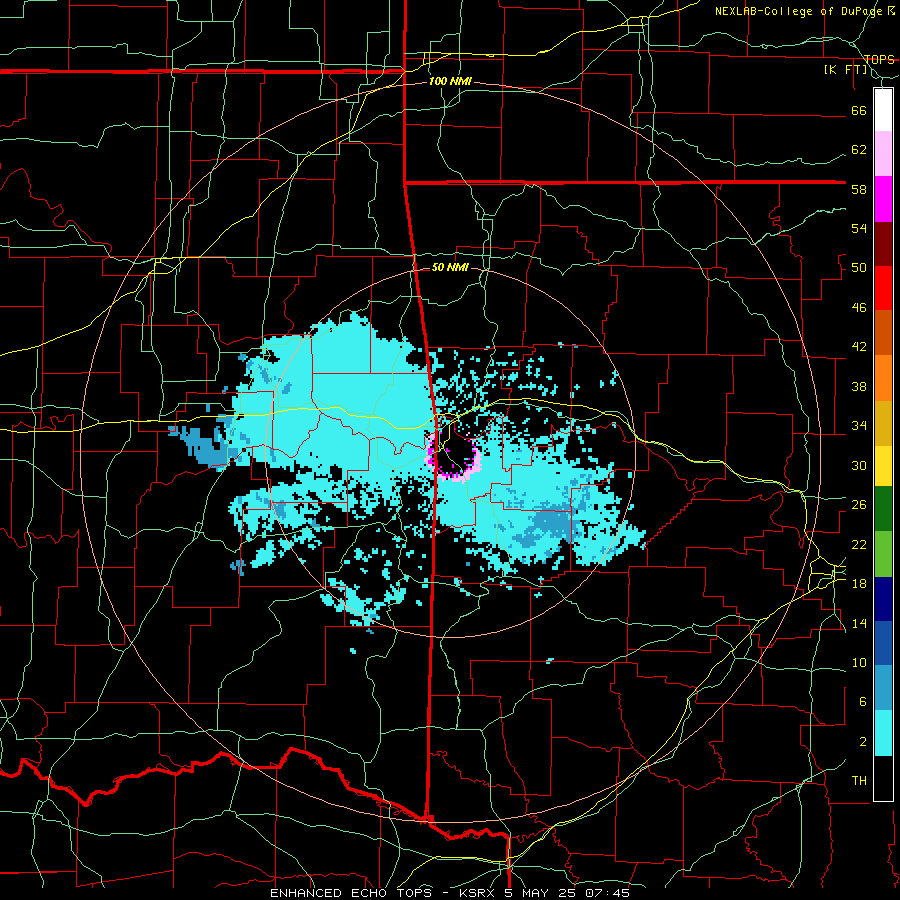
Task: Click the dark maroon legend swatch
Action: (x=883, y=244)
